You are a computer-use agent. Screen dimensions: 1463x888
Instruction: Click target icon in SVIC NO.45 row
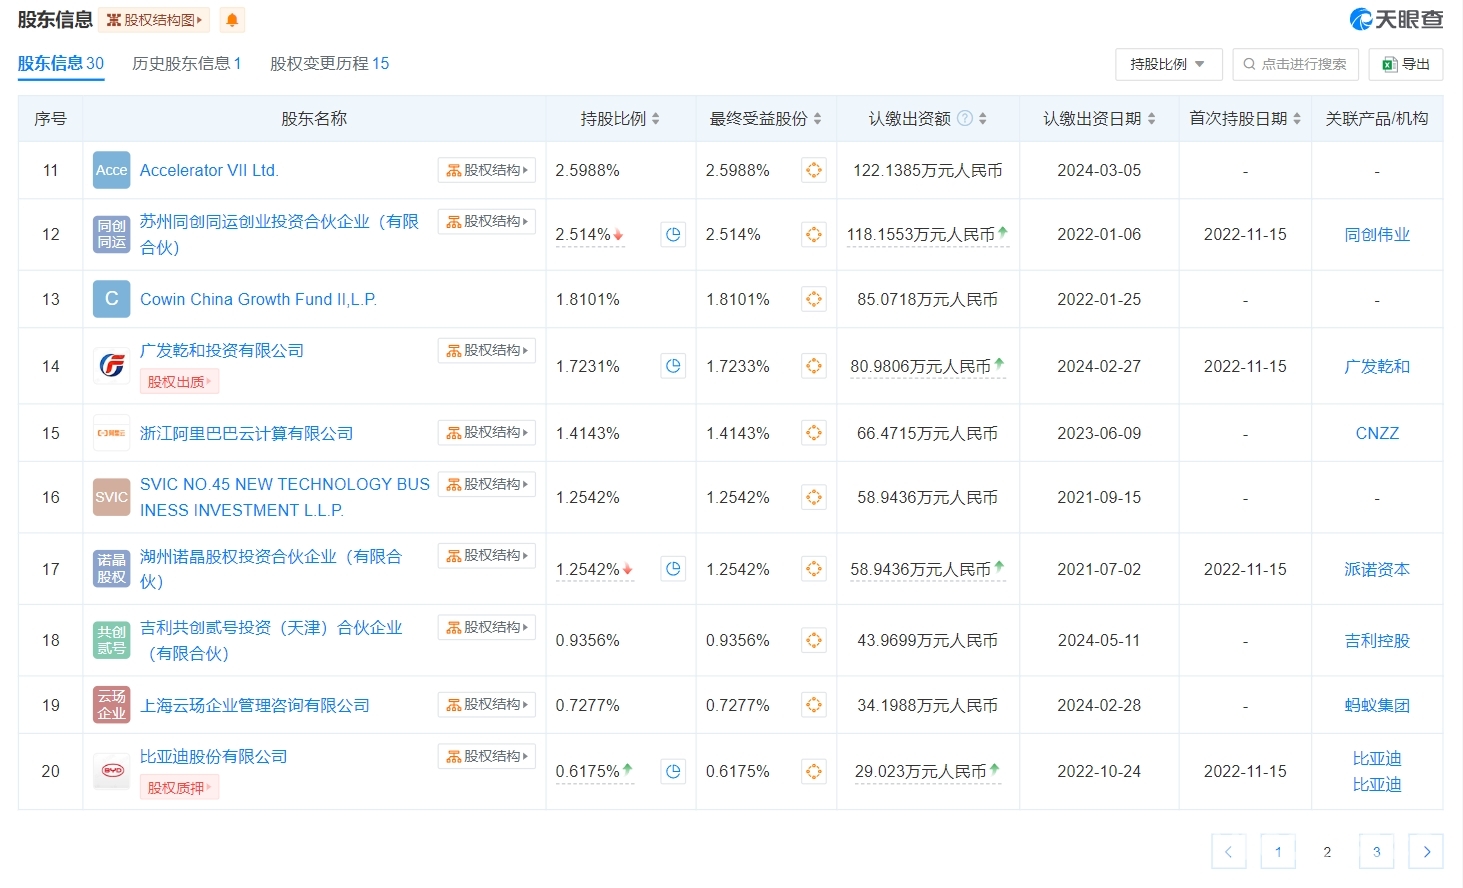pyautogui.click(x=814, y=497)
